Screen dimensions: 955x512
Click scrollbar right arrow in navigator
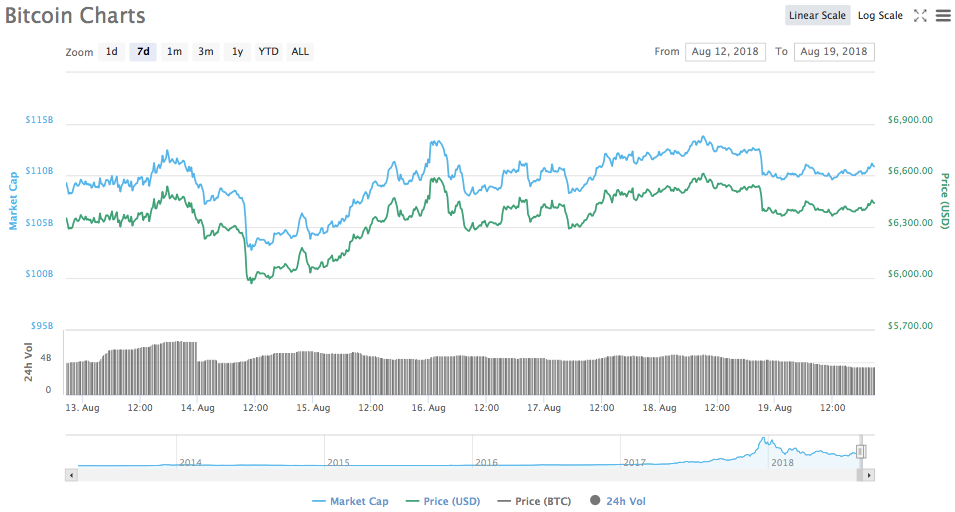point(869,475)
